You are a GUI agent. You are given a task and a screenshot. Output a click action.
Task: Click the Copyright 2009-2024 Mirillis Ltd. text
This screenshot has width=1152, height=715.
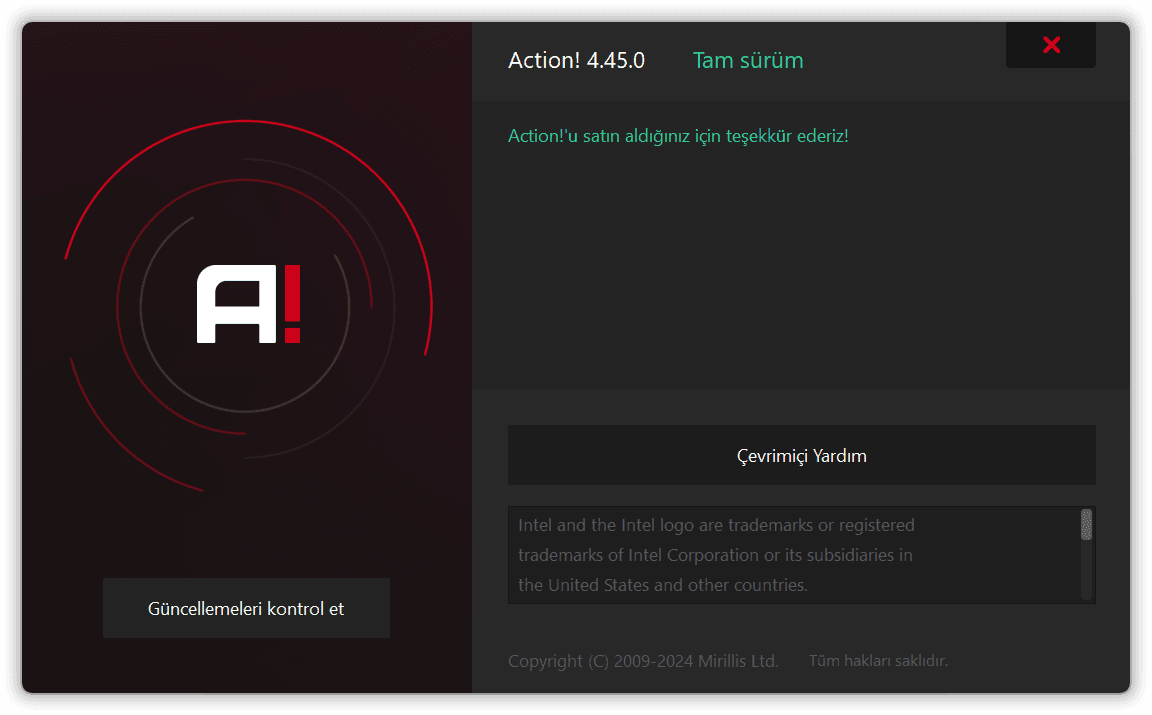pyautogui.click(x=643, y=661)
